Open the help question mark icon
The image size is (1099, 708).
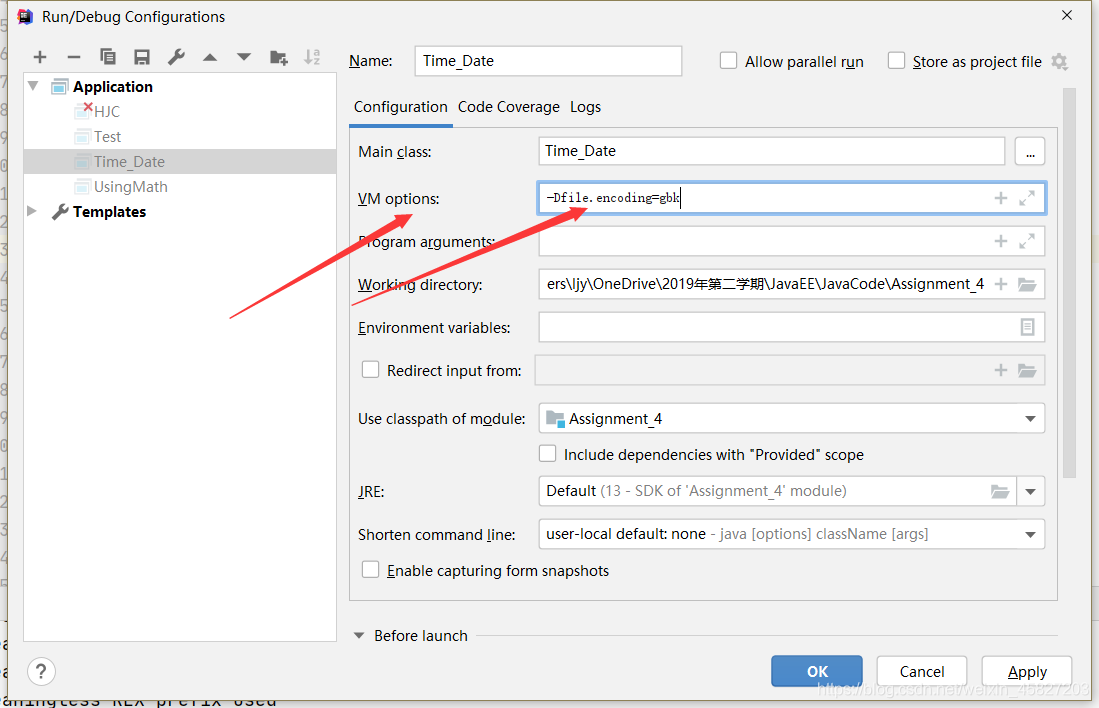pyautogui.click(x=40, y=671)
